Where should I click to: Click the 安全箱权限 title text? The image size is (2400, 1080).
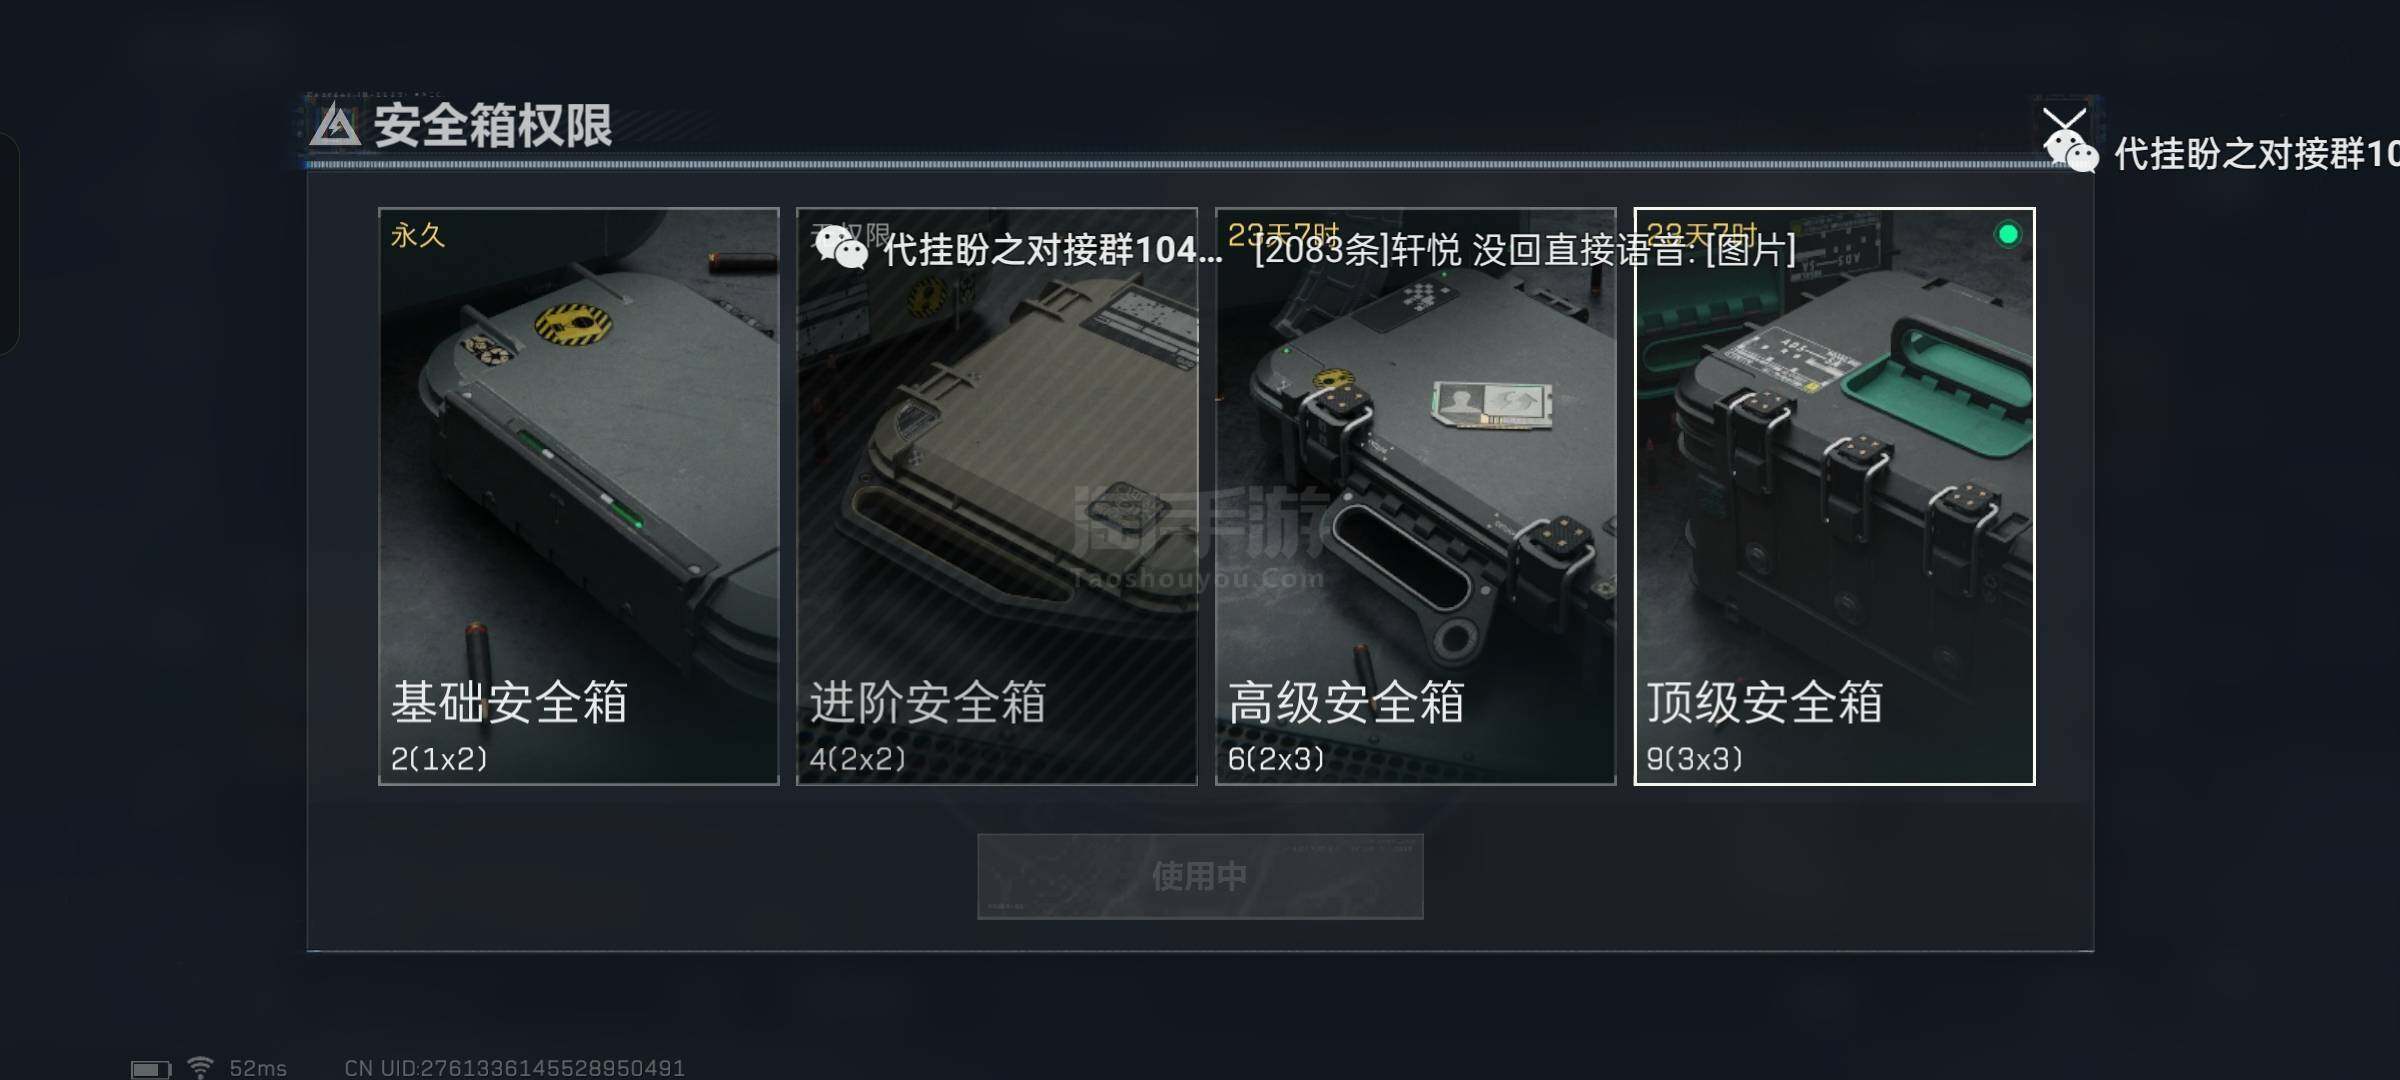tap(493, 126)
